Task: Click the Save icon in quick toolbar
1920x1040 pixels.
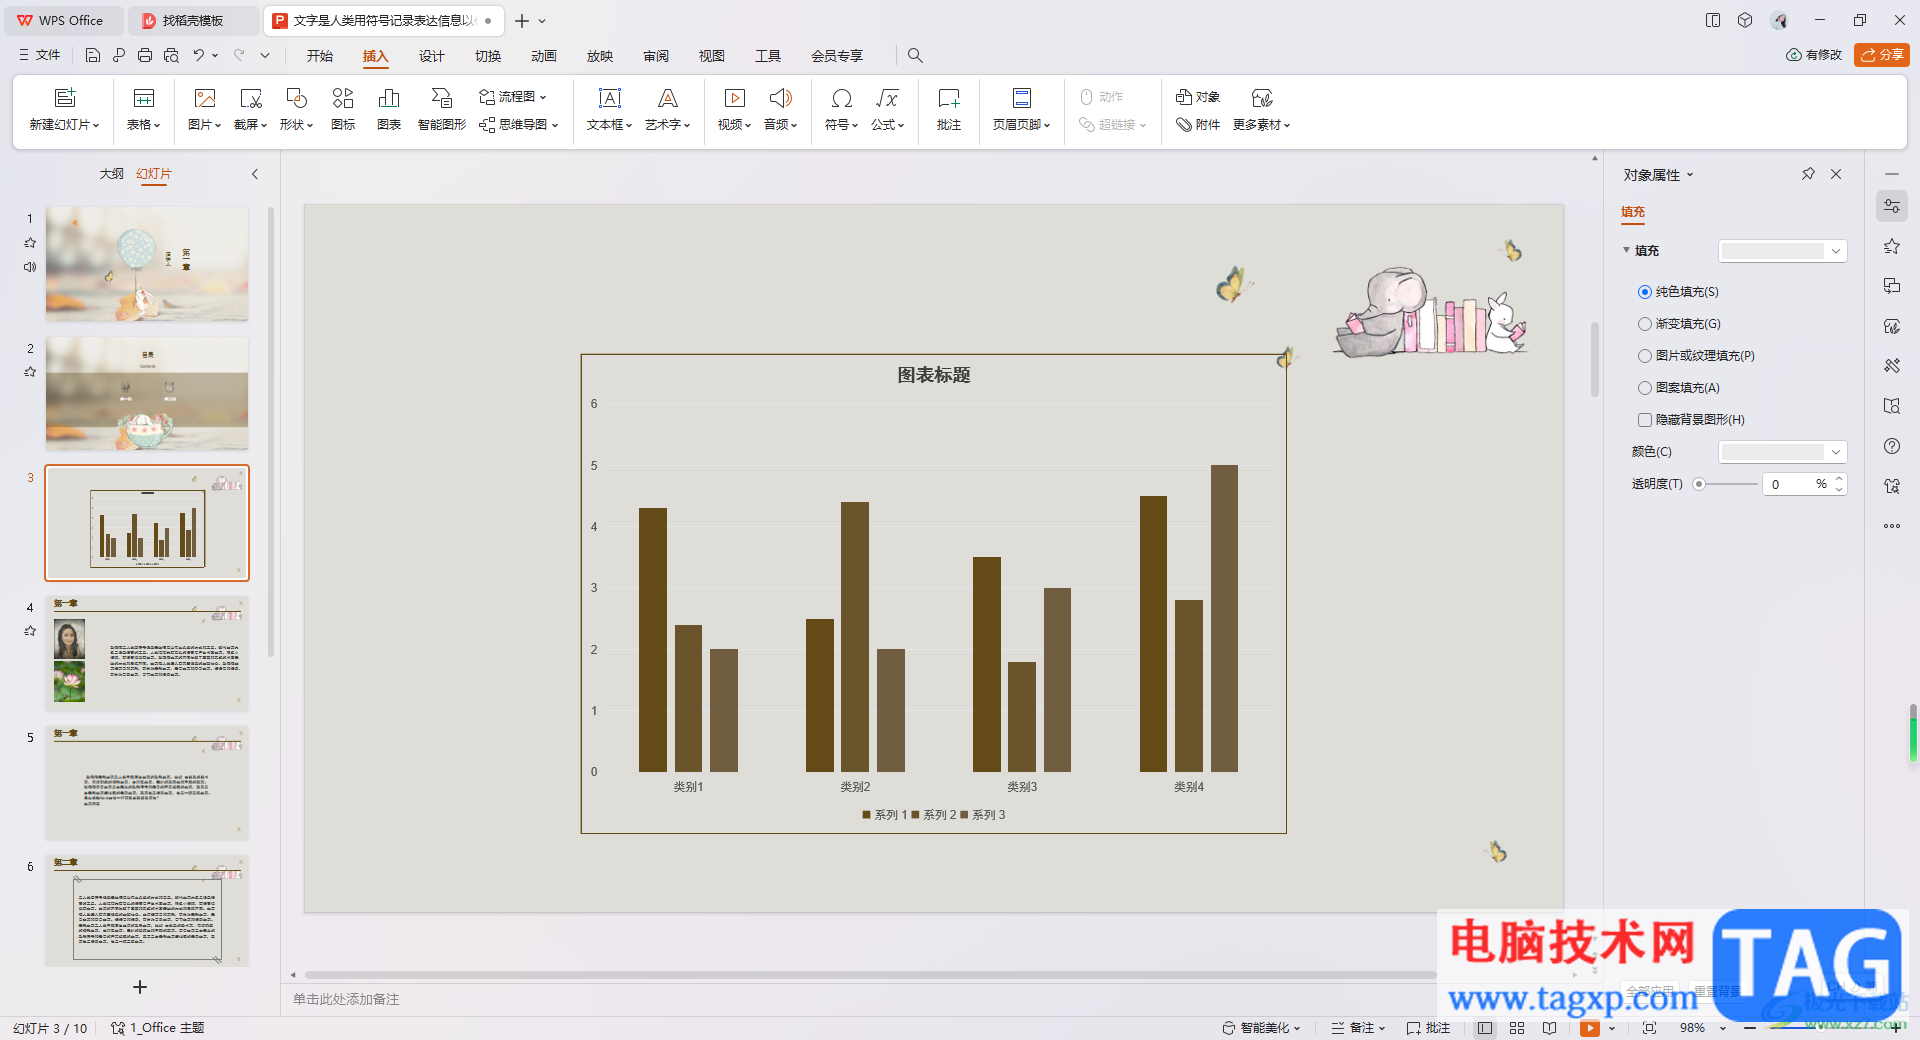Action: click(x=92, y=55)
